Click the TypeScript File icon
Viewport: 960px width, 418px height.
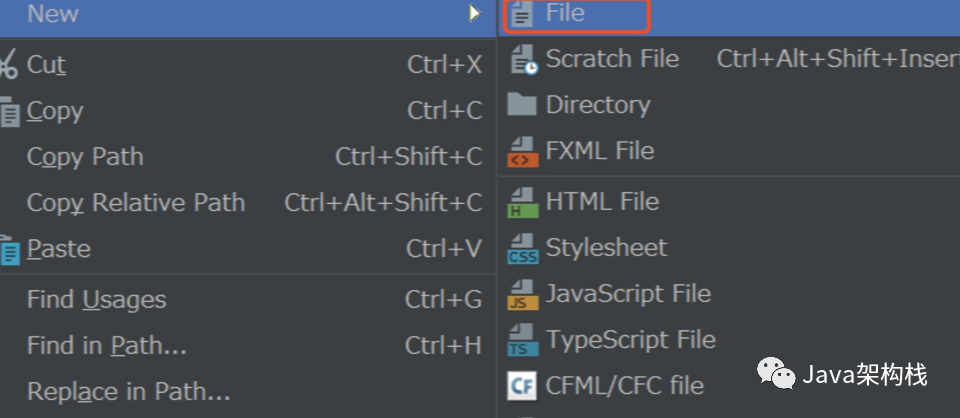click(x=522, y=340)
